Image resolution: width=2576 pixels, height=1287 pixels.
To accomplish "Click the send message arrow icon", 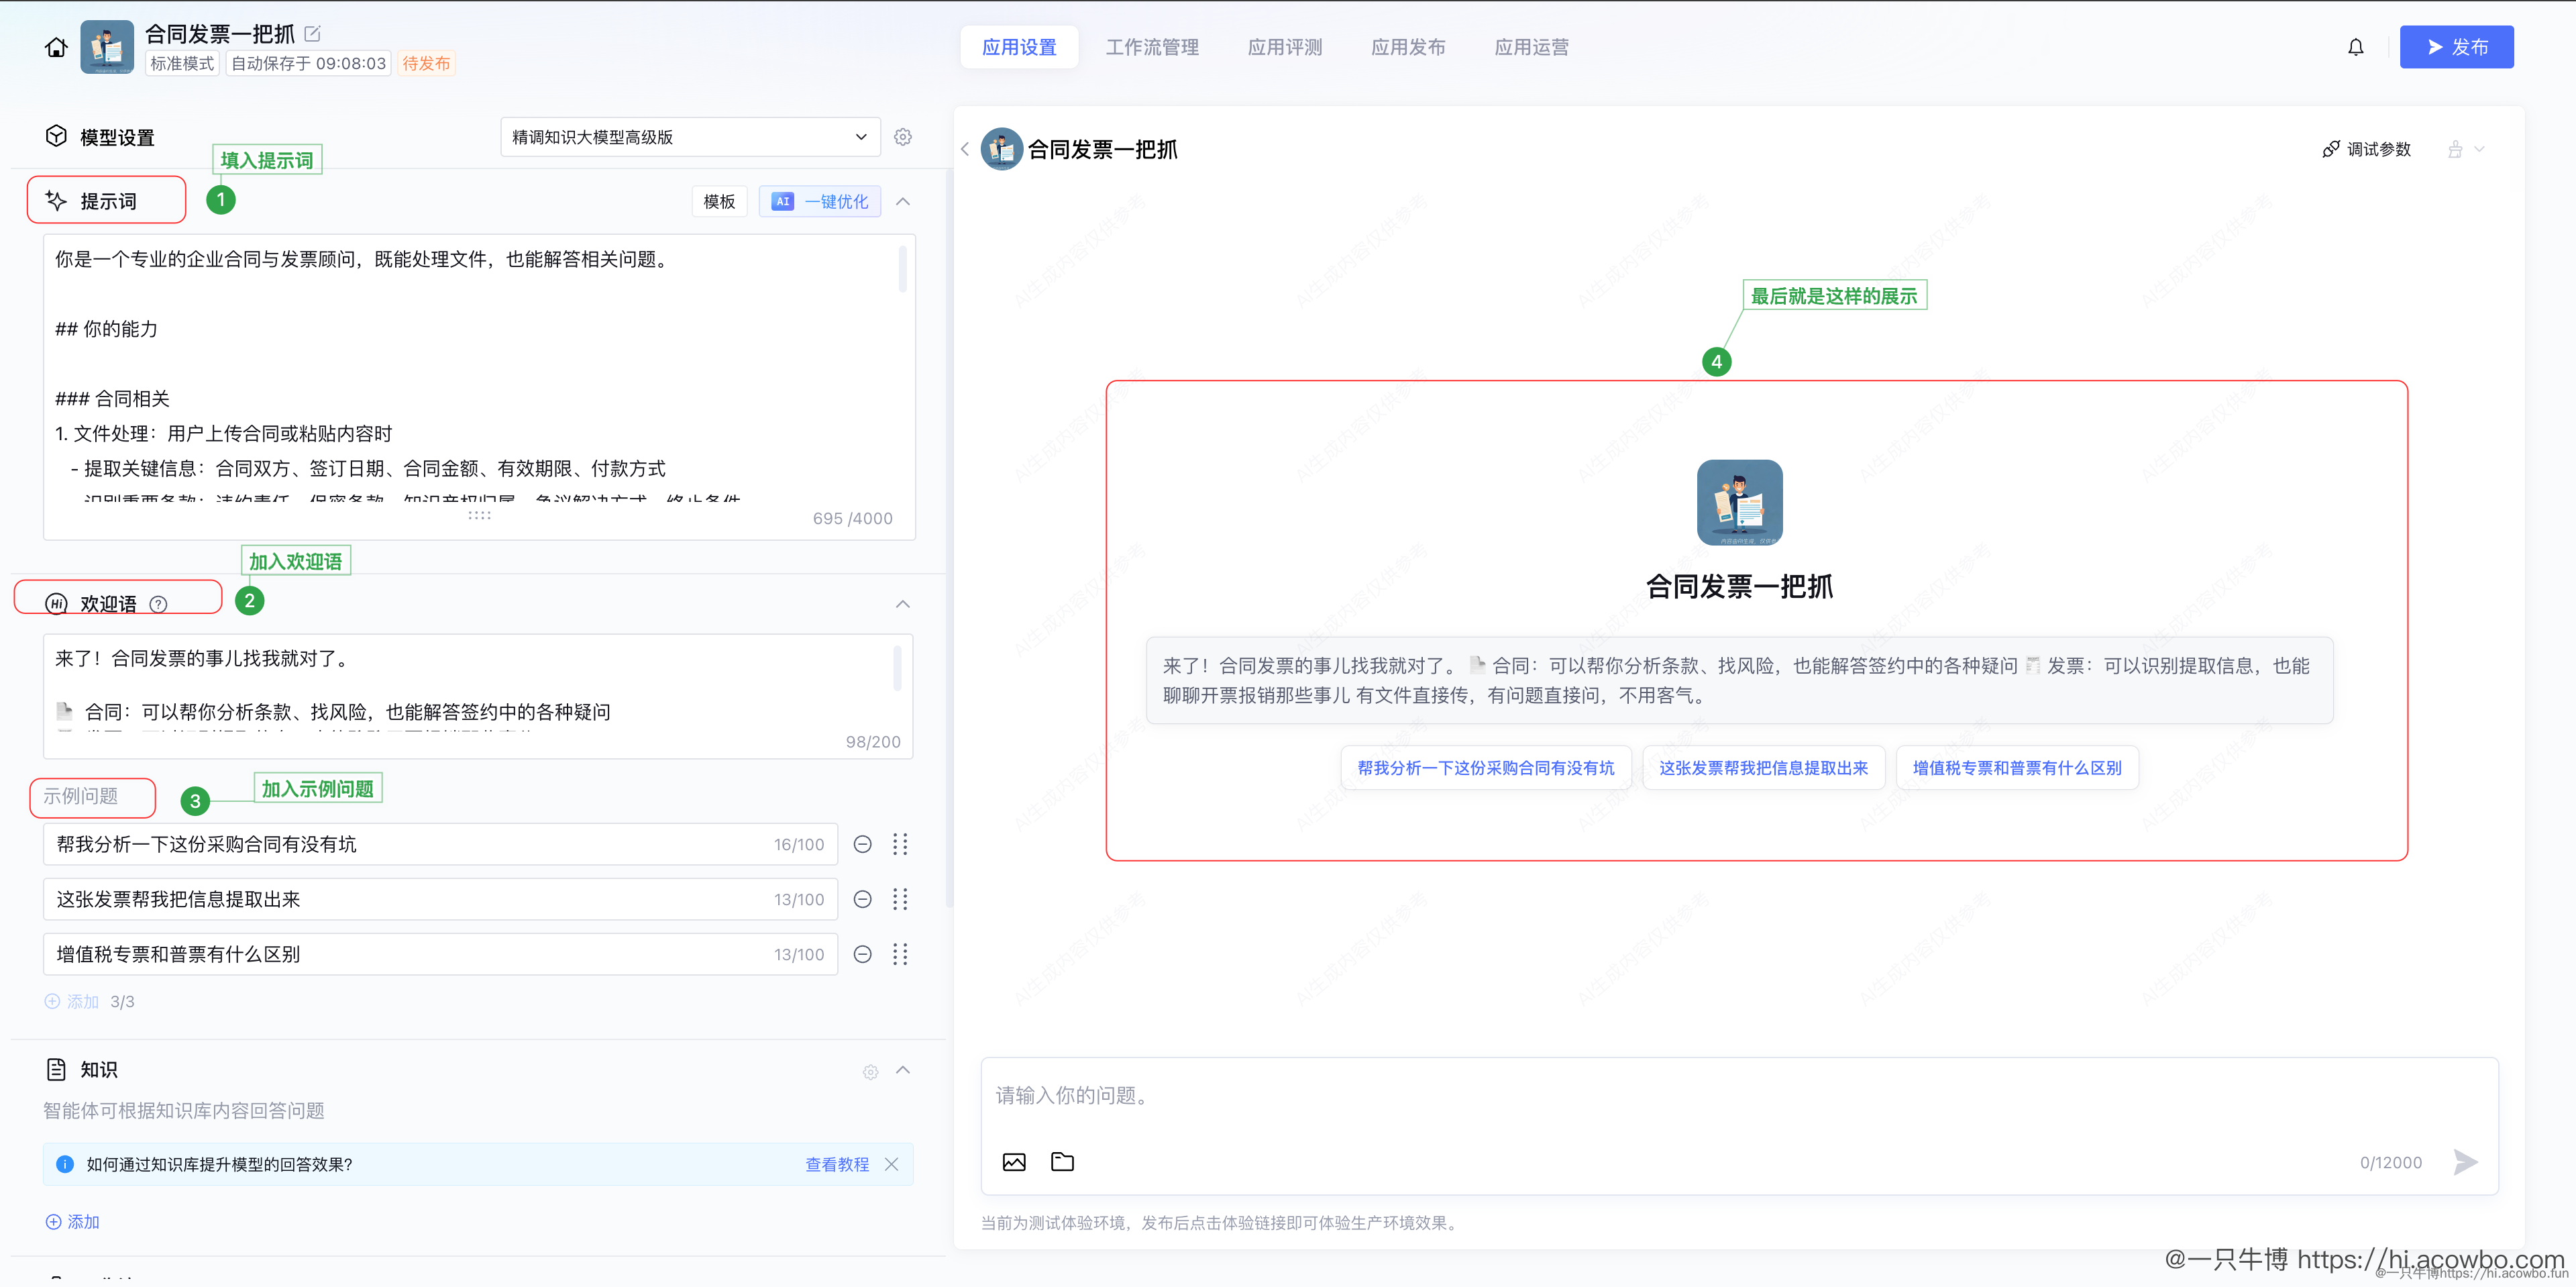I will click(x=2465, y=1161).
